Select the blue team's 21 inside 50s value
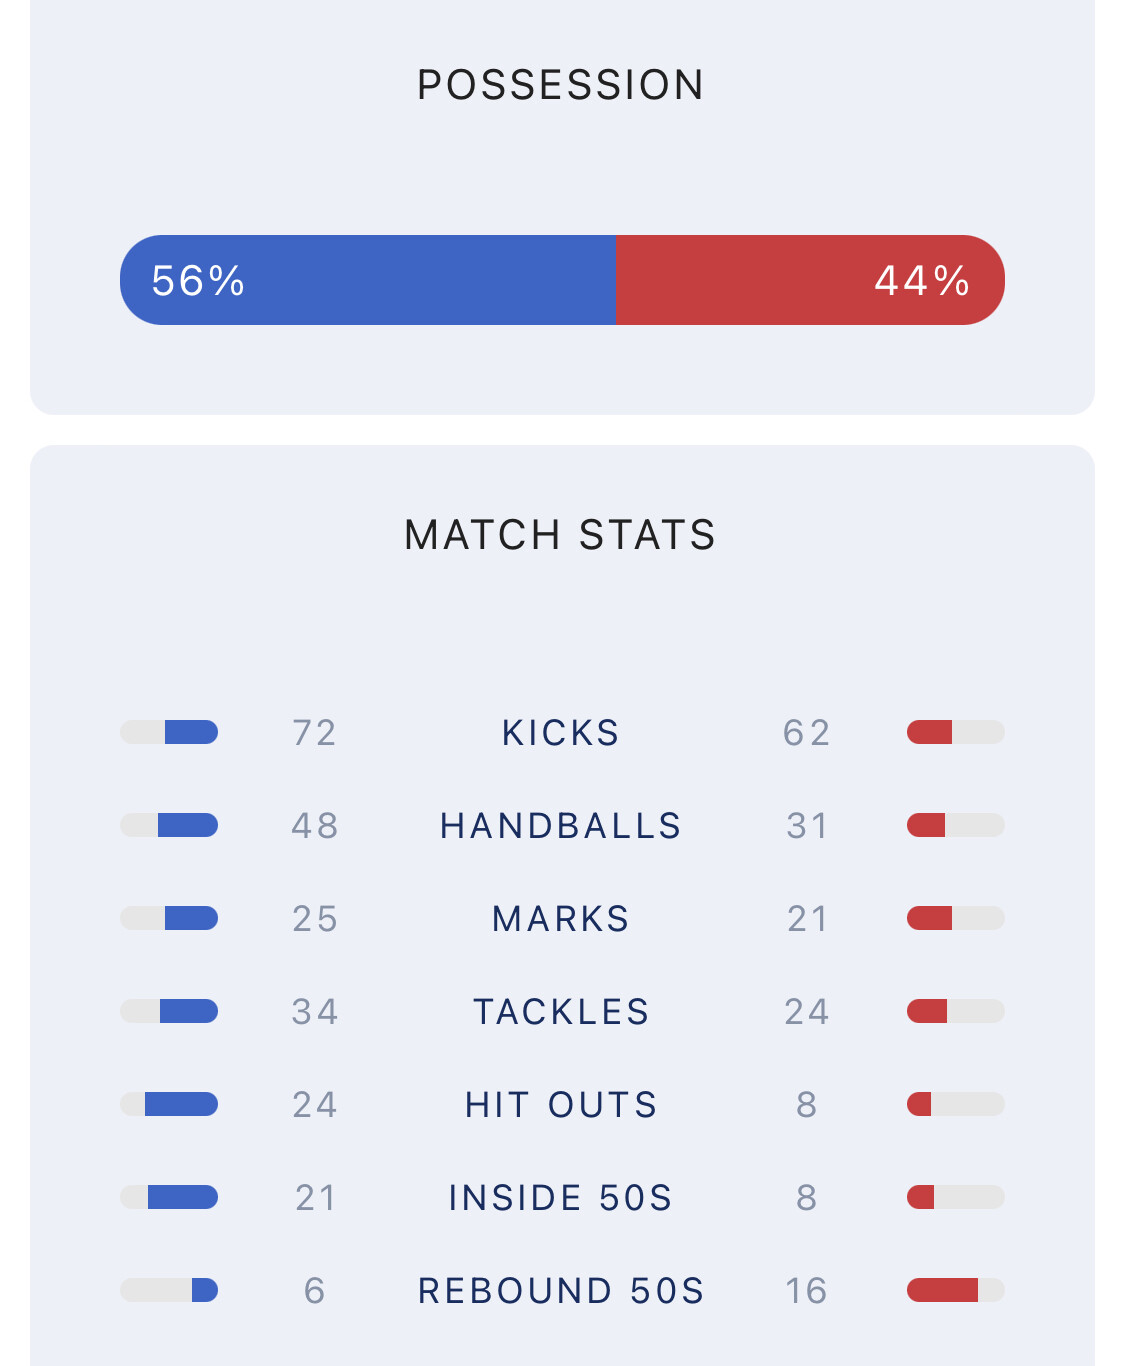 [315, 1198]
